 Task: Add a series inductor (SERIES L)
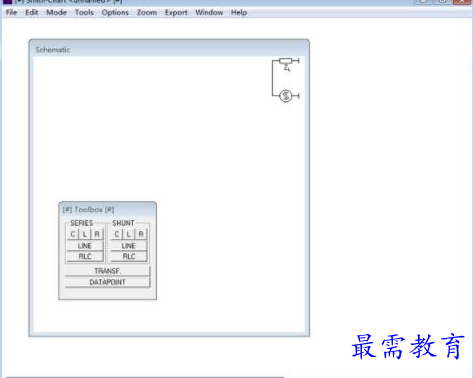85,234
